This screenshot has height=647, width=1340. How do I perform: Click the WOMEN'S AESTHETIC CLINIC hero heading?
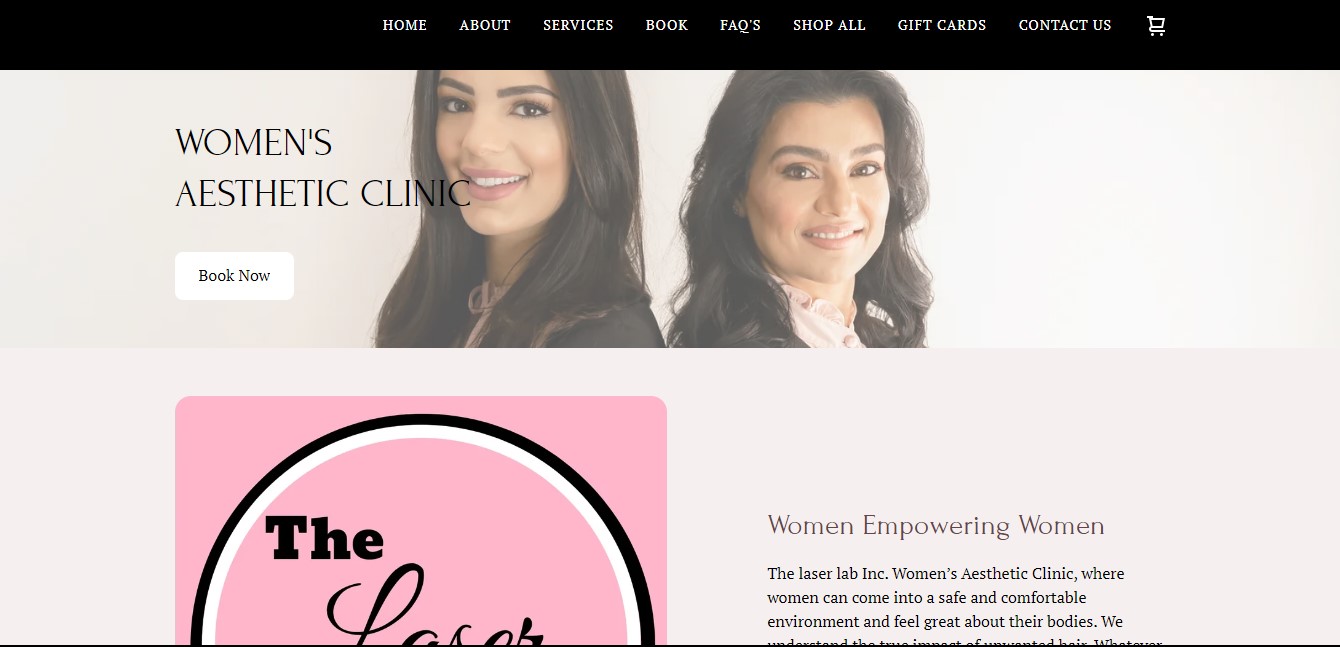323,168
